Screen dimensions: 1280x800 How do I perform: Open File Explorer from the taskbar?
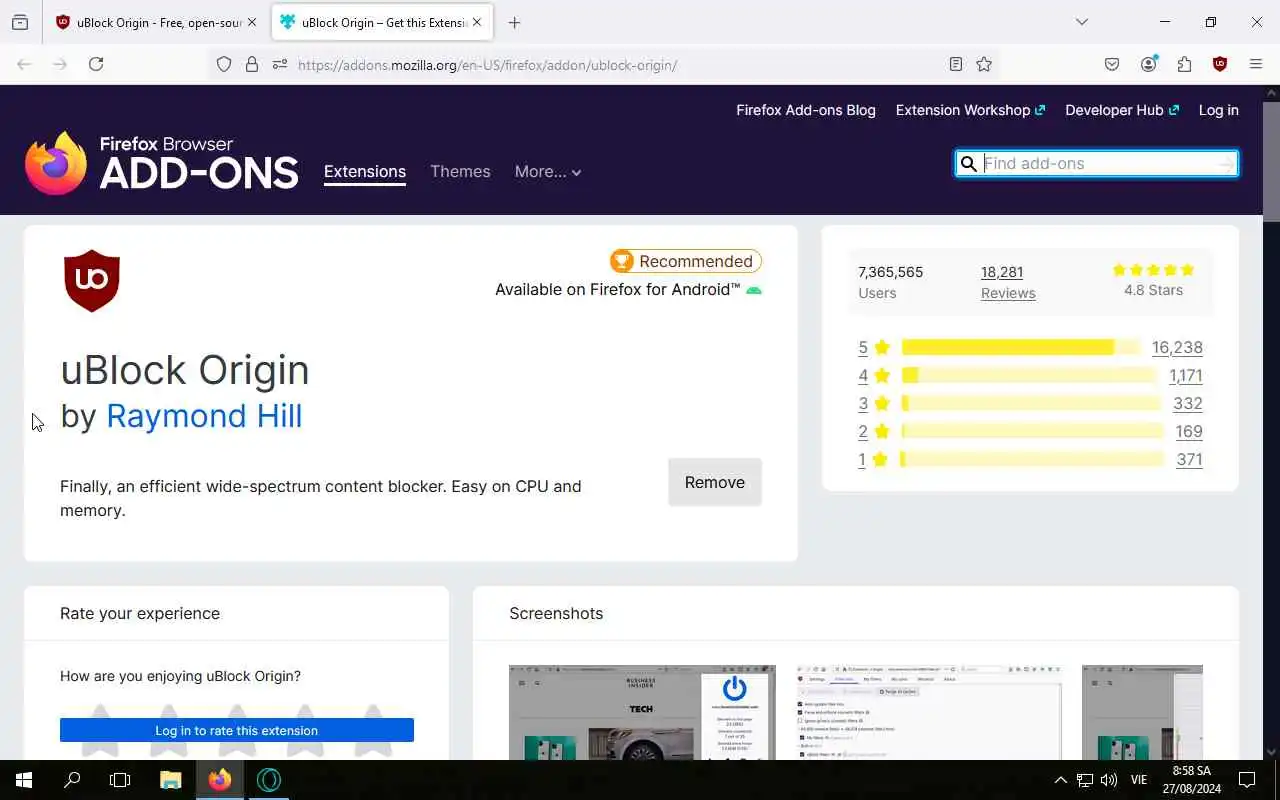171,780
